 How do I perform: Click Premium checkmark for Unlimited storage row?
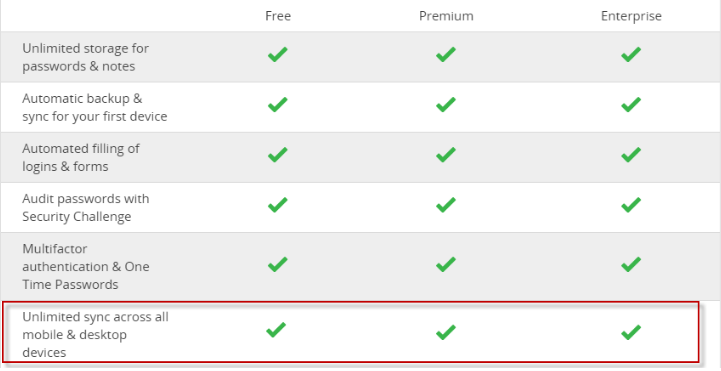click(446, 54)
